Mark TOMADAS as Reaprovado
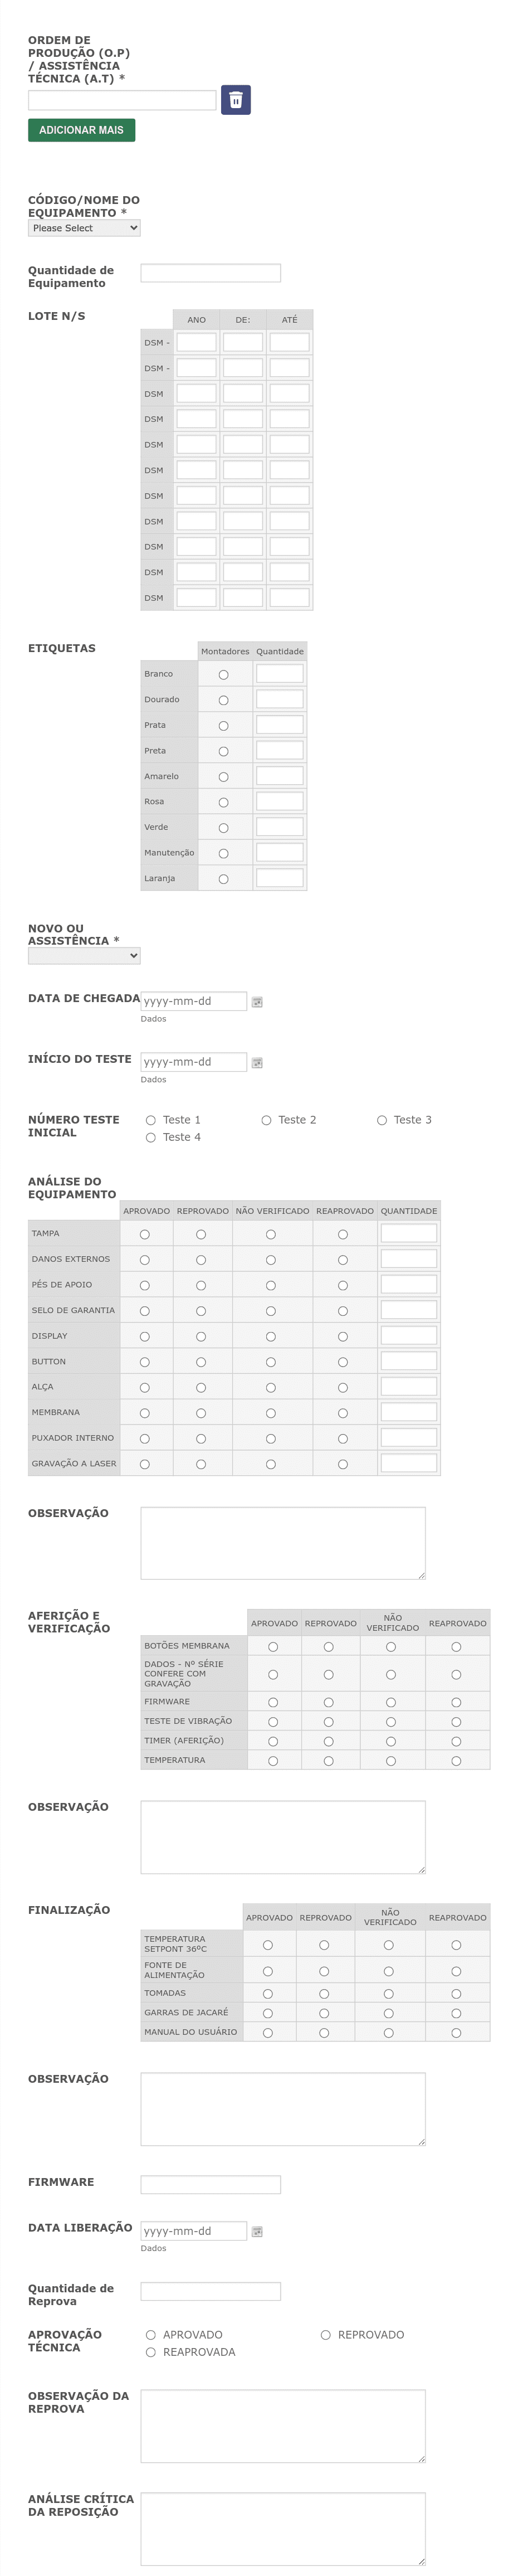This screenshot has width=518, height=2576. tap(456, 1994)
